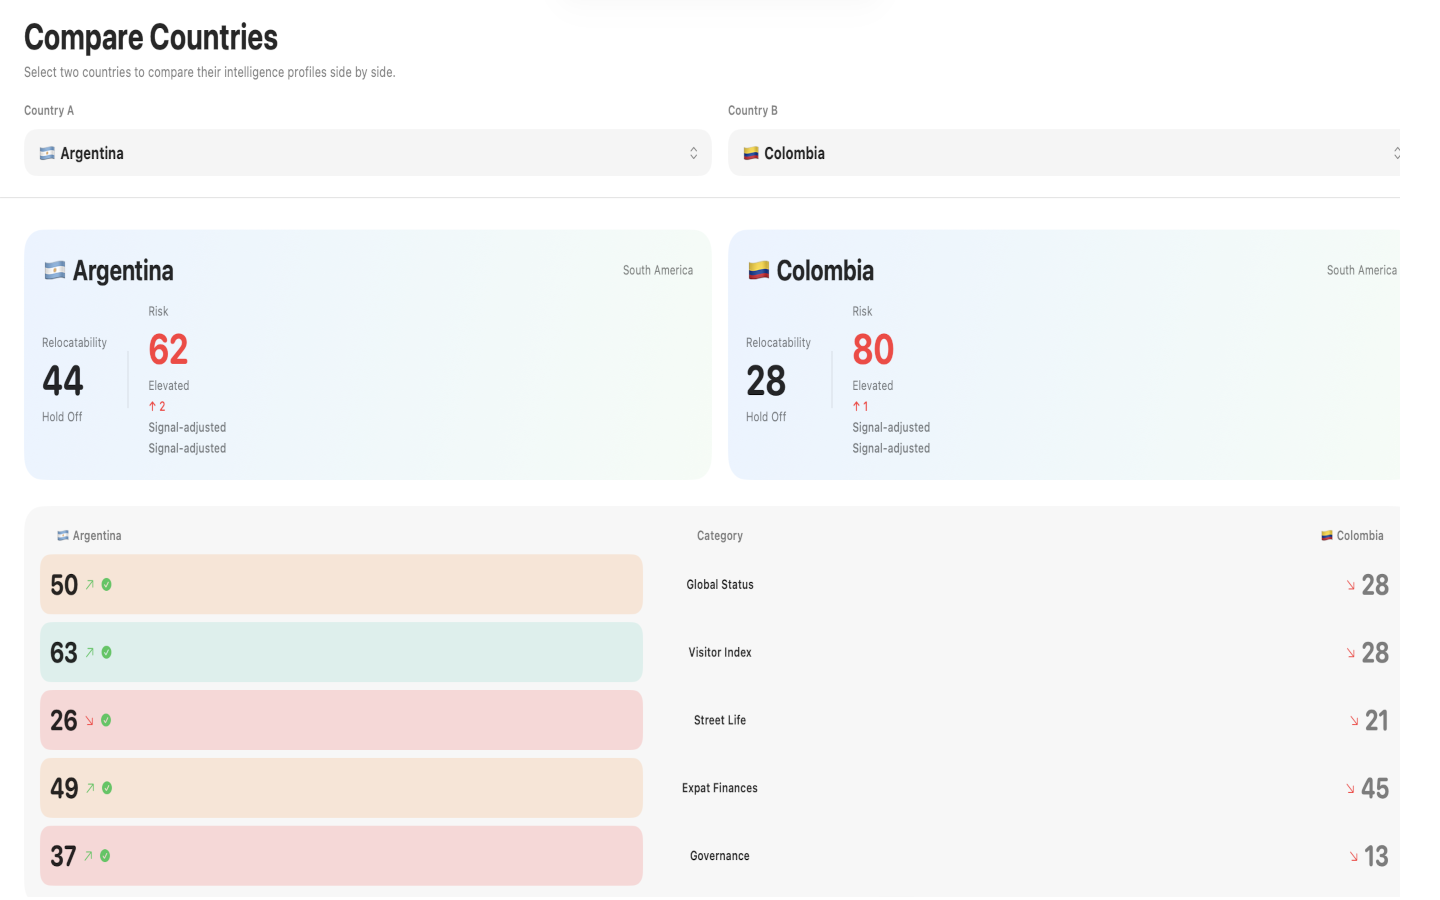Click the Colombia flag on the profile card
The height and width of the screenshot is (900, 1440).
[x=759, y=270]
